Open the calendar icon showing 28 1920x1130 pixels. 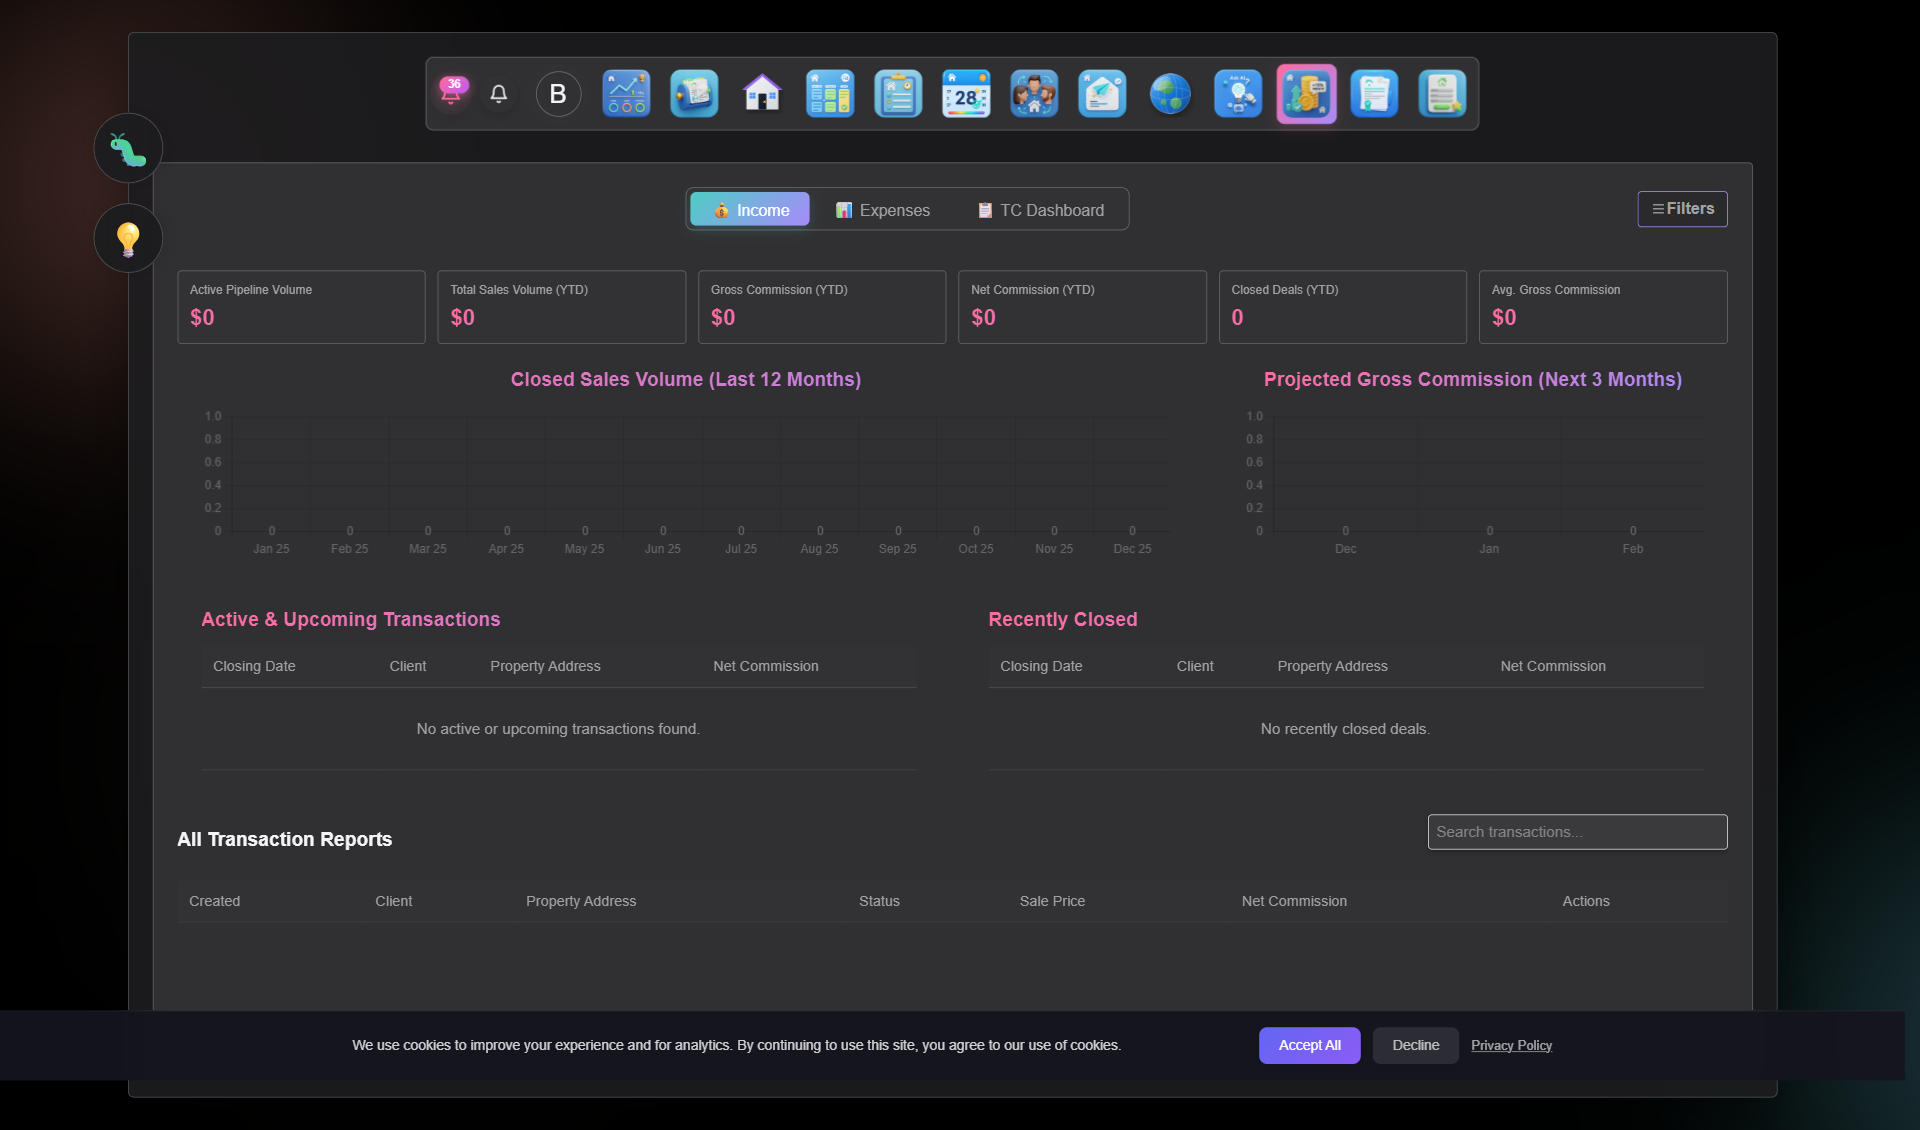coord(966,94)
